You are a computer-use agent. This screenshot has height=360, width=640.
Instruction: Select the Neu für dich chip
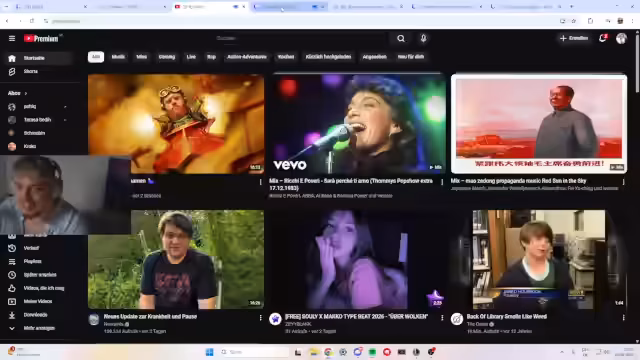click(x=411, y=57)
